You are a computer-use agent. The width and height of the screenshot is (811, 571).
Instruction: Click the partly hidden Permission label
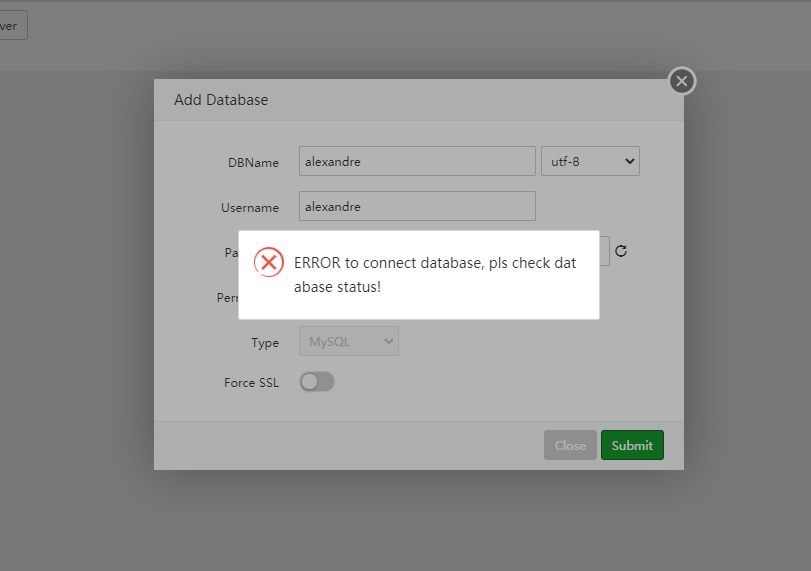tap(227, 298)
